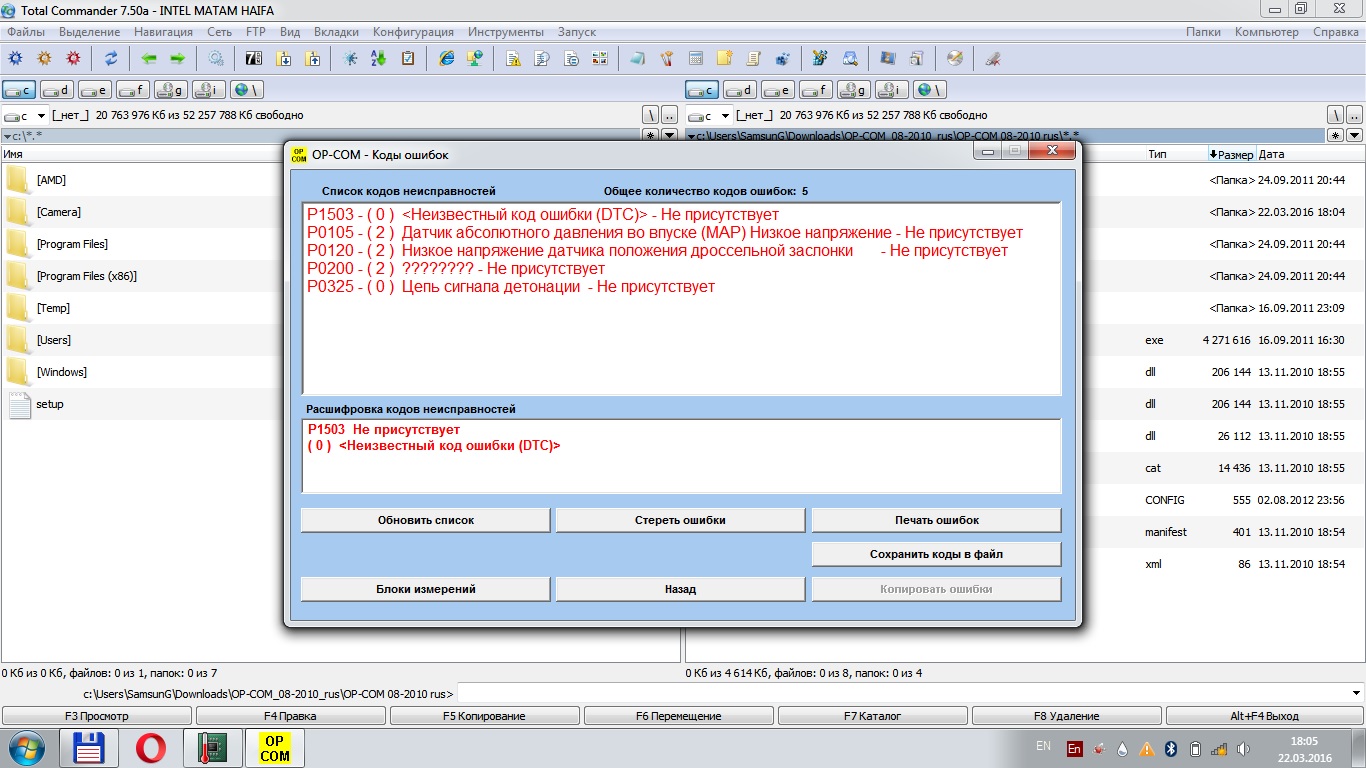Open Блоки измерений
1366x768 pixels.
(426, 589)
